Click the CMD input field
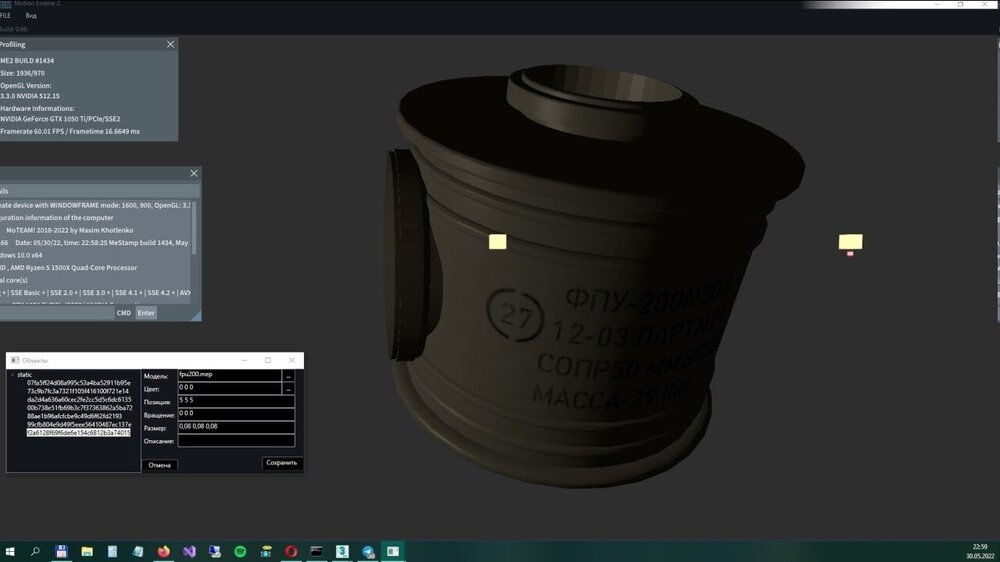The image size is (1000, 562). click(60, 313)
